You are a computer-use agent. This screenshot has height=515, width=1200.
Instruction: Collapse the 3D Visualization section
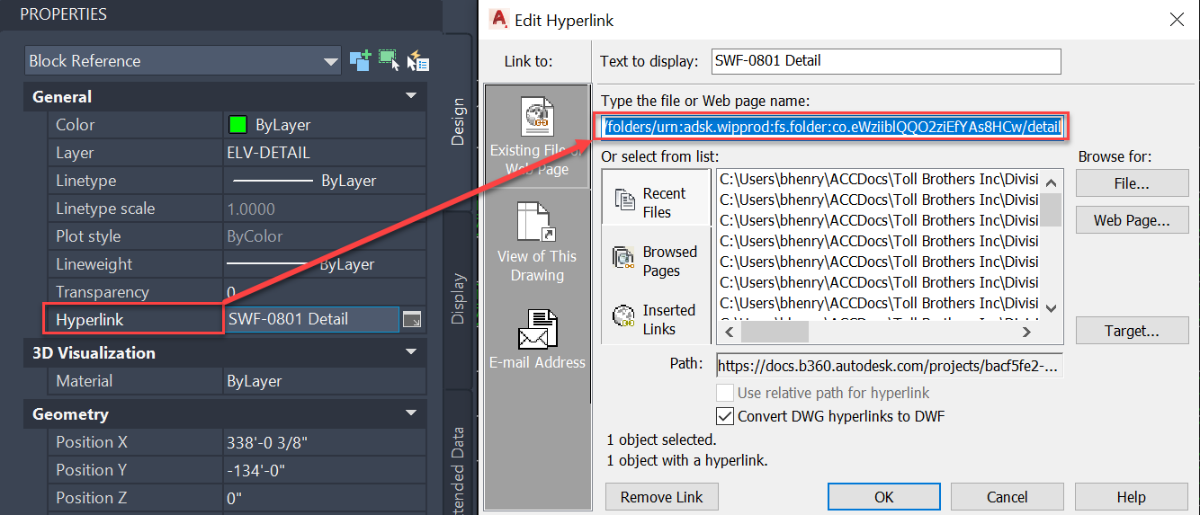411,353
